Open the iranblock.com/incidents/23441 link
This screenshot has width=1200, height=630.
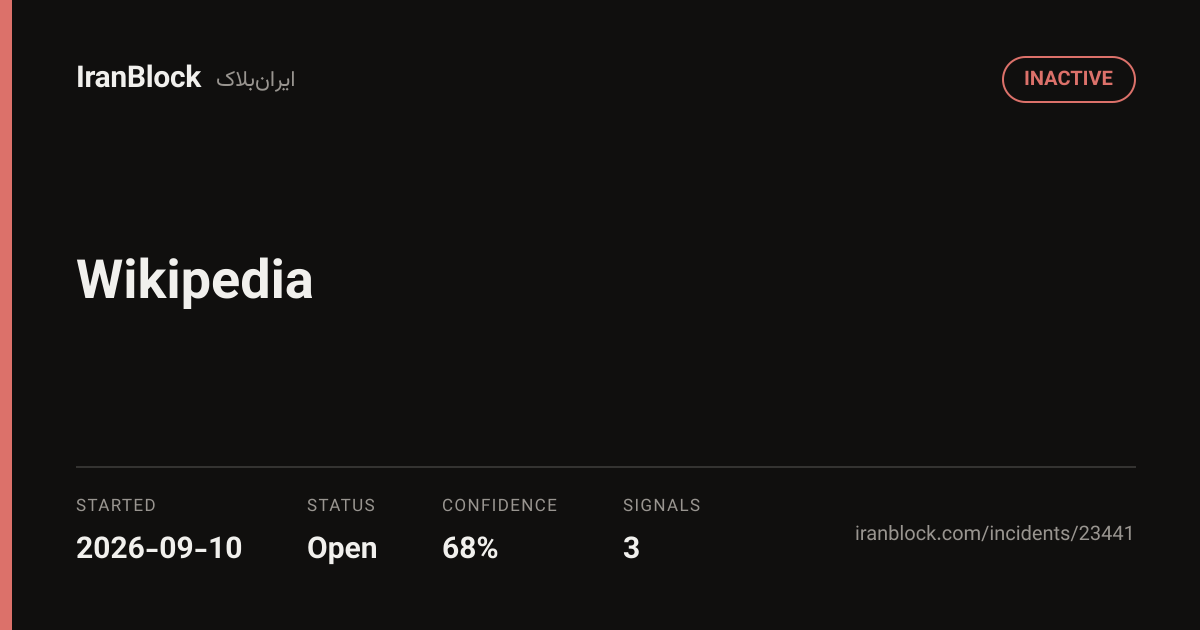pos(995,533)
